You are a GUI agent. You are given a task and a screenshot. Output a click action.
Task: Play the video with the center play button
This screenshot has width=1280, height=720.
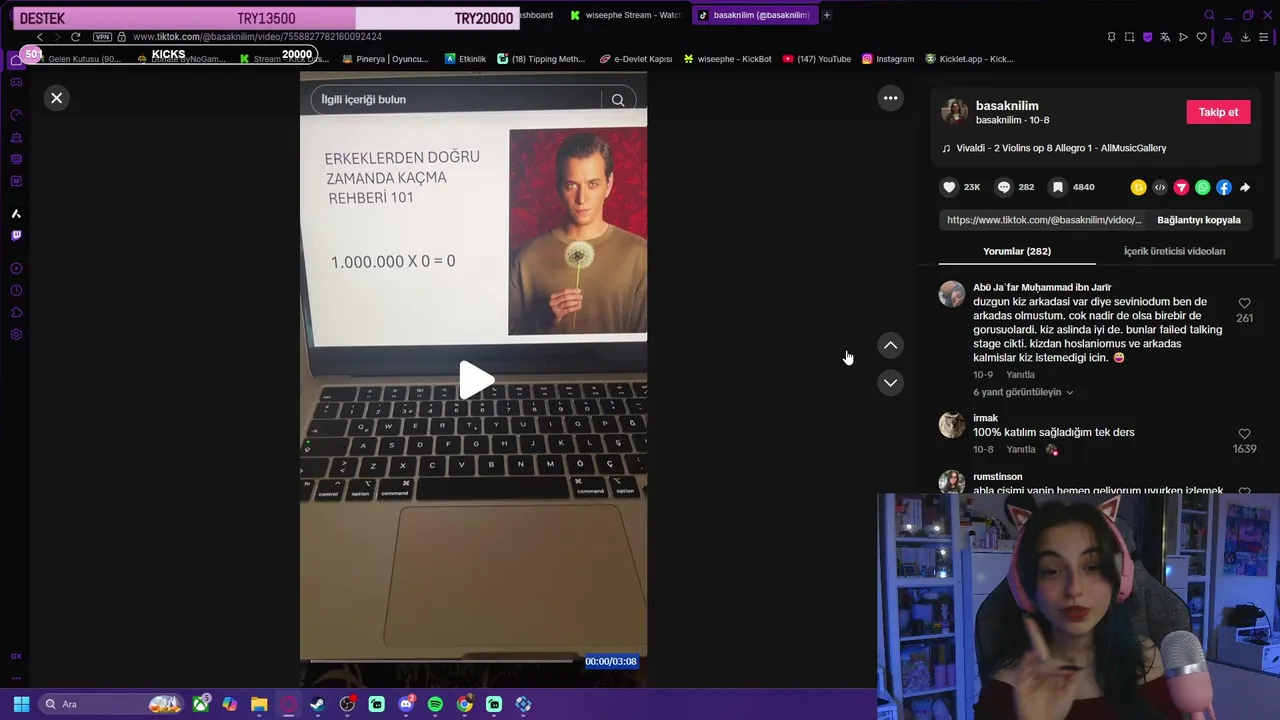[x=475, y=380]
